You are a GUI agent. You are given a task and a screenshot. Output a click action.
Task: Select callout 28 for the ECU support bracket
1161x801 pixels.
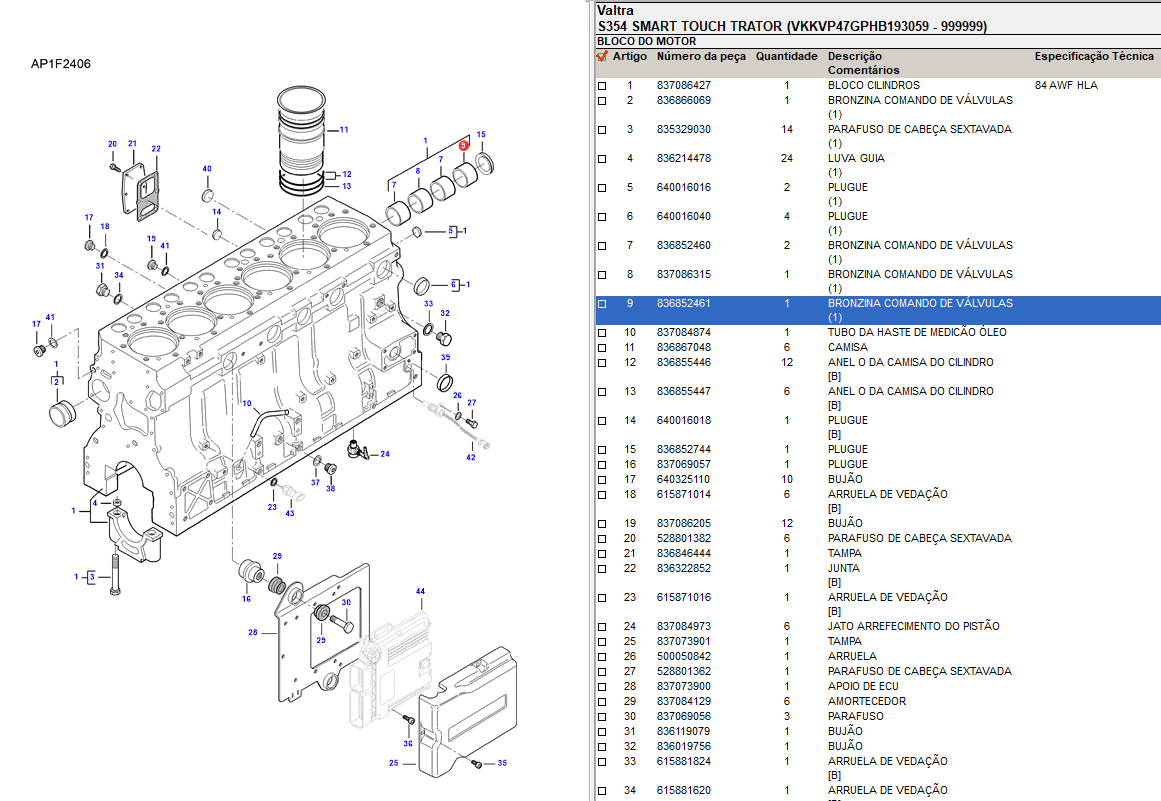(x=253, y=632)
